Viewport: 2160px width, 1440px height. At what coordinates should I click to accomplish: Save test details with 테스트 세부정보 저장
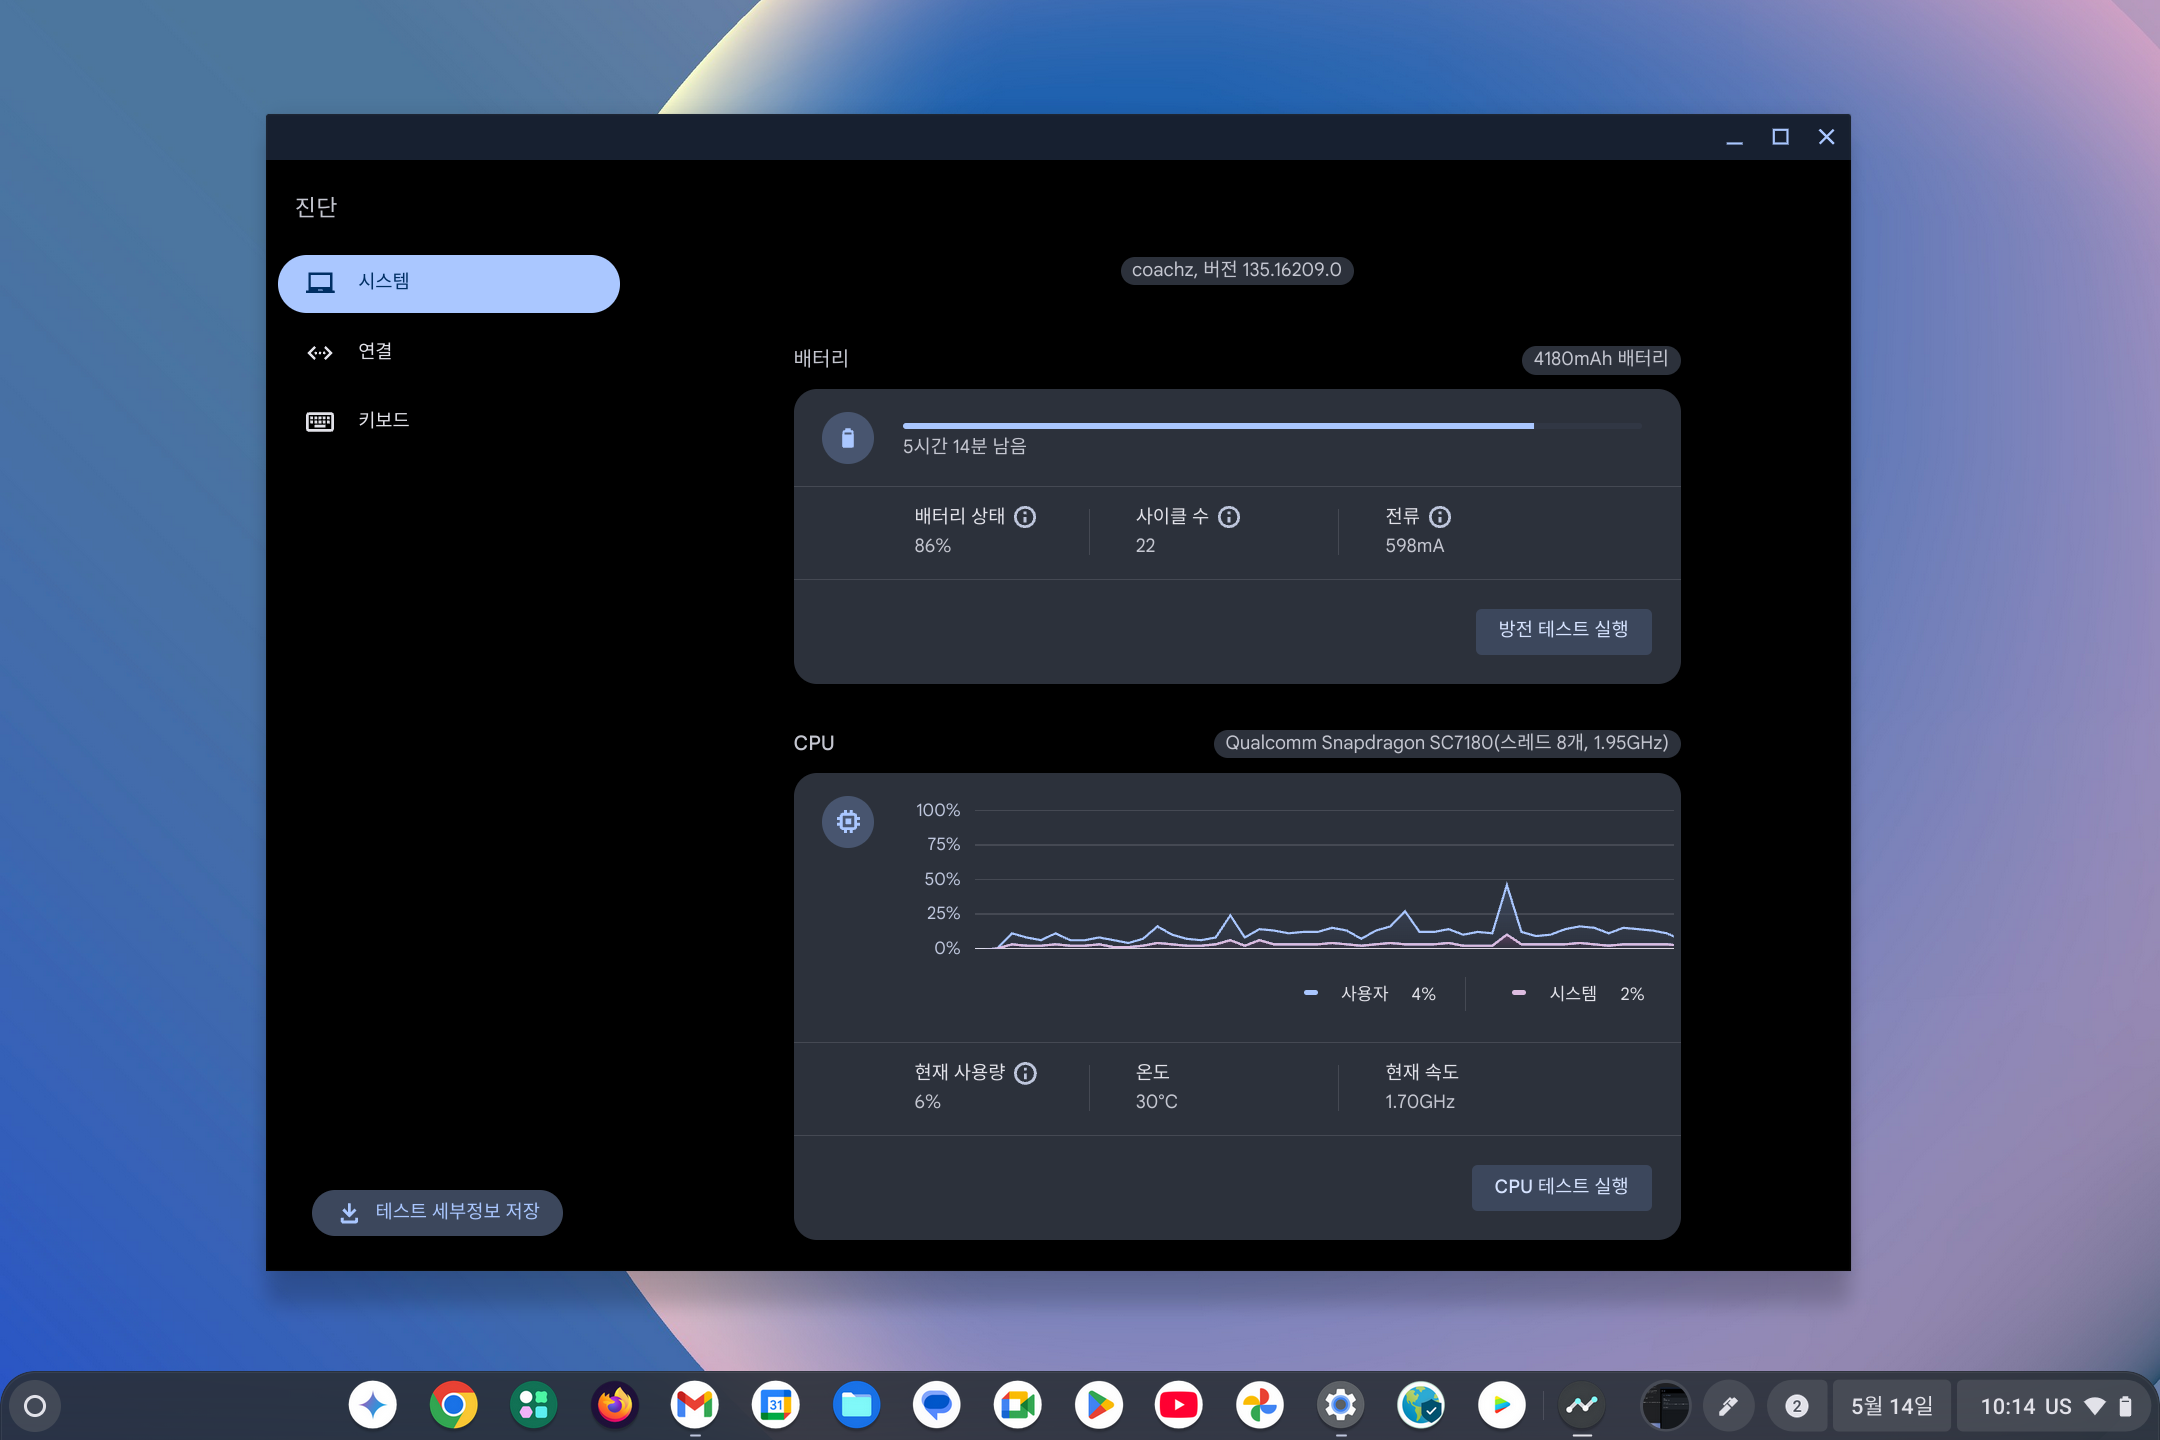pos(438,1212)
